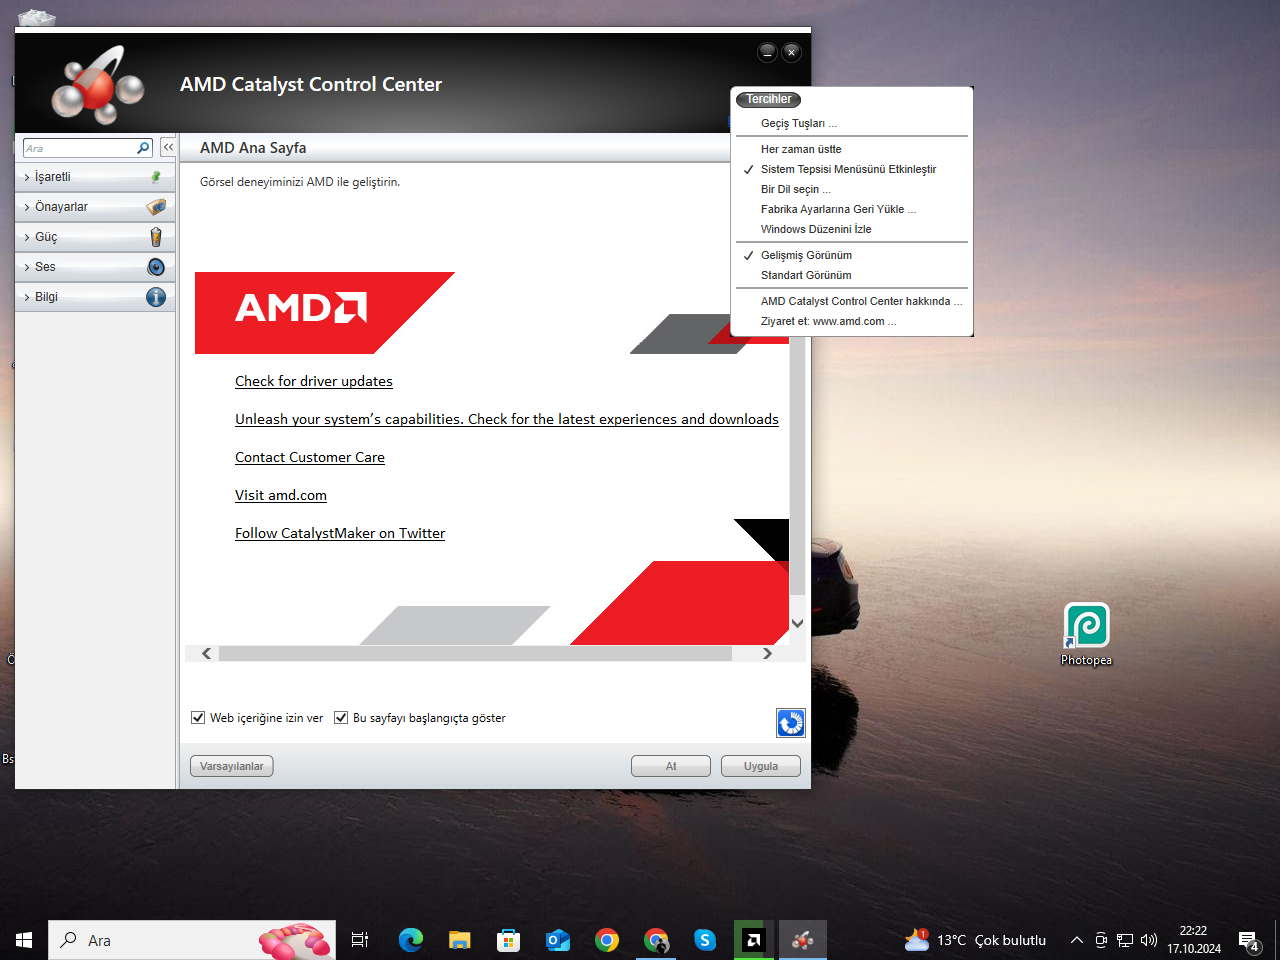
Task: Open the 'Visit amd.com' link
Action: tap(281, 495)
